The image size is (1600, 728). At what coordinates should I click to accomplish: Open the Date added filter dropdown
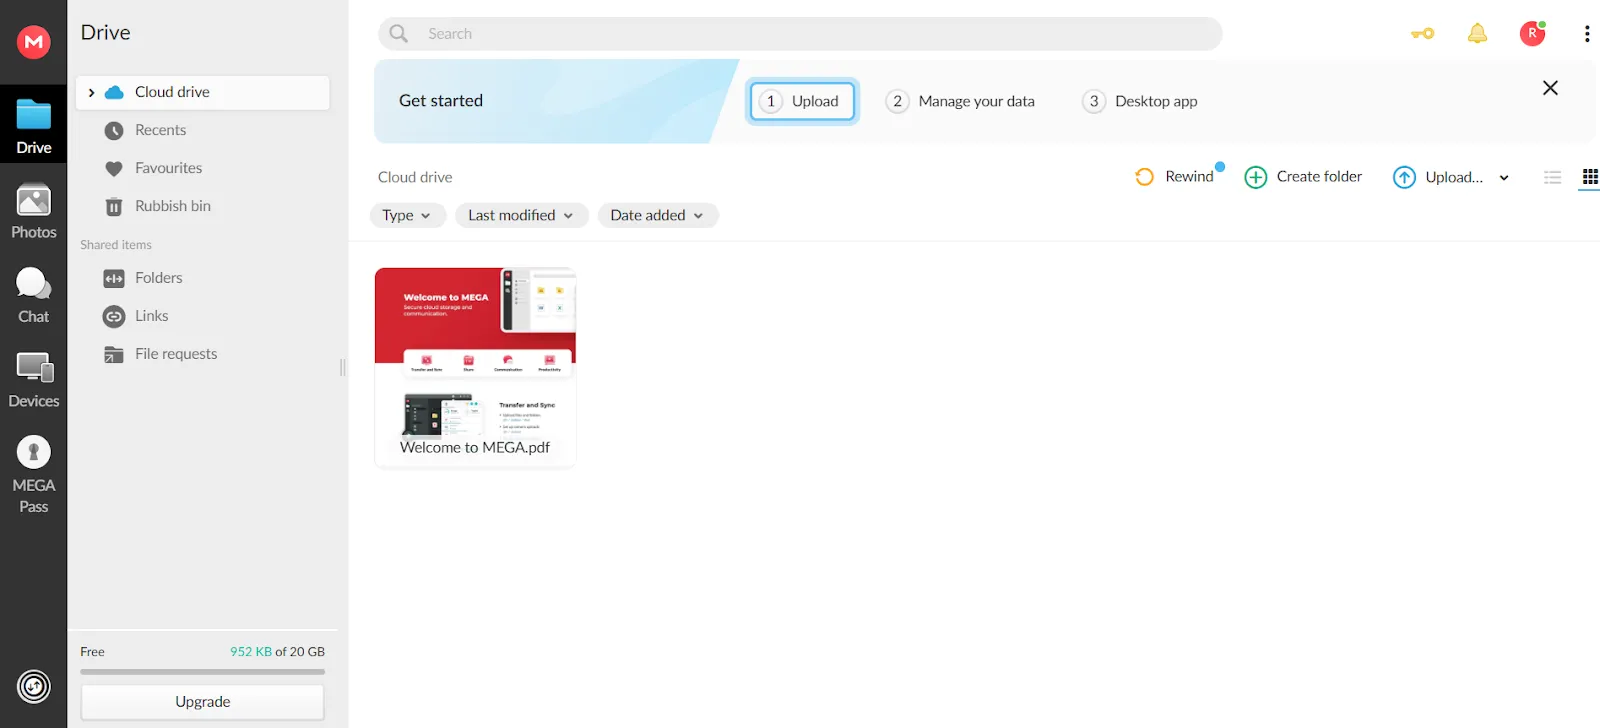658,215
